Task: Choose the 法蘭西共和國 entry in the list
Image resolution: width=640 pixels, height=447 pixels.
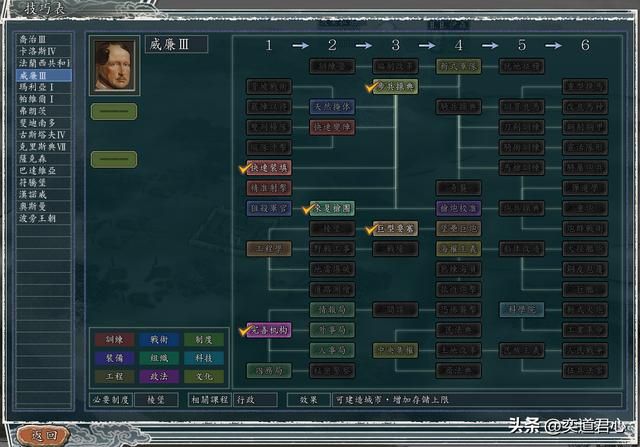Action: pyautogui.click(x=44, y=63)
